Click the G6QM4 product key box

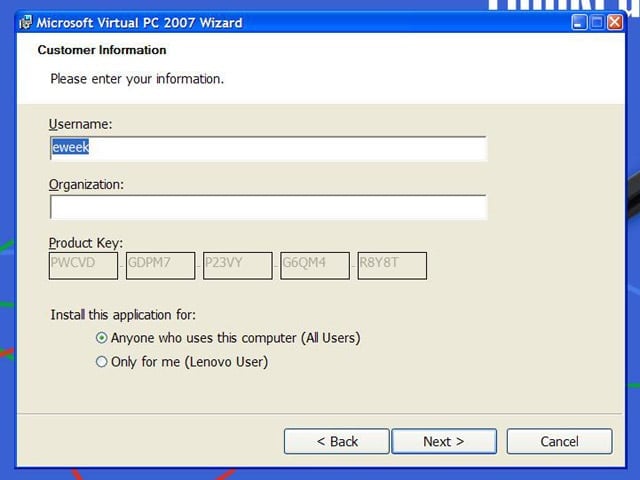tap(315, 265)
